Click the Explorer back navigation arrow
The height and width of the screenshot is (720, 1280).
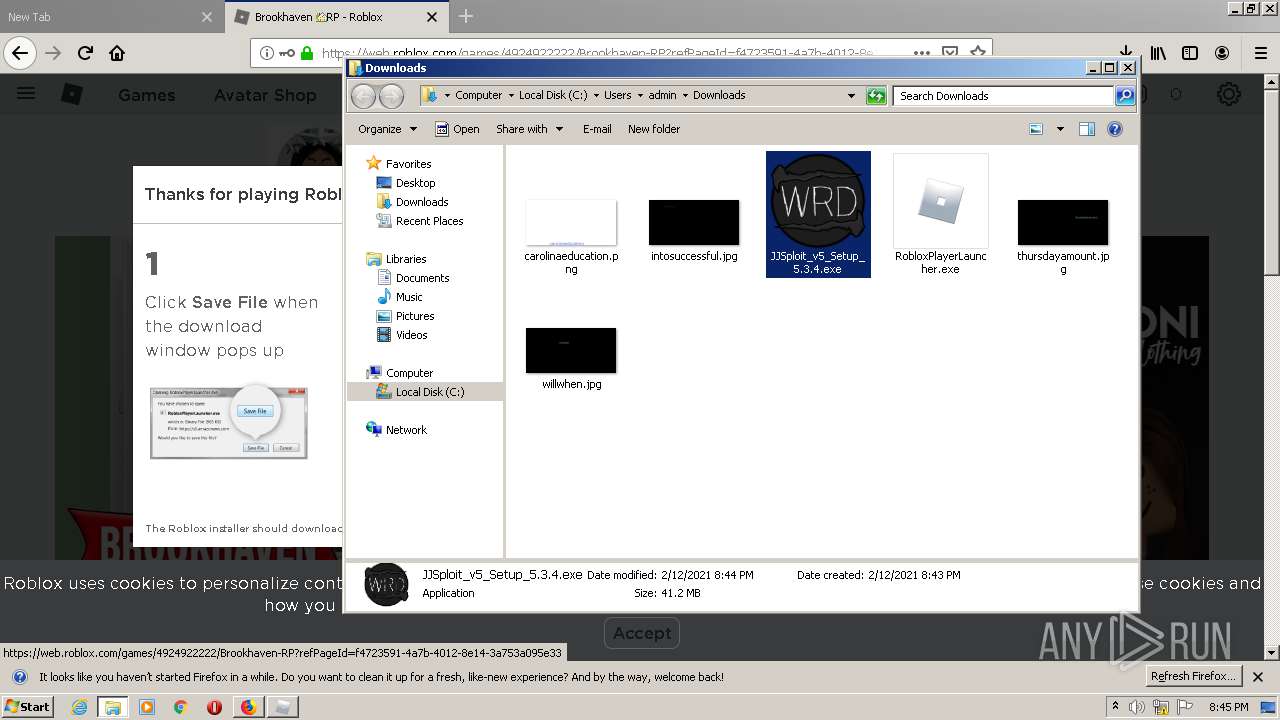click(364, 96)
